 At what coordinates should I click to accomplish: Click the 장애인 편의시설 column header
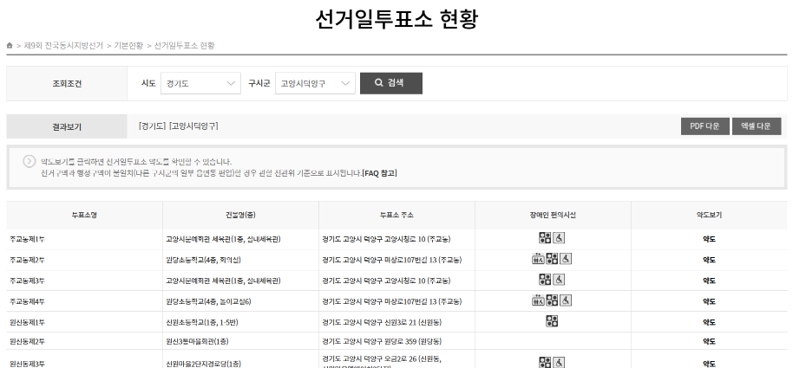[x=553, y=215]
